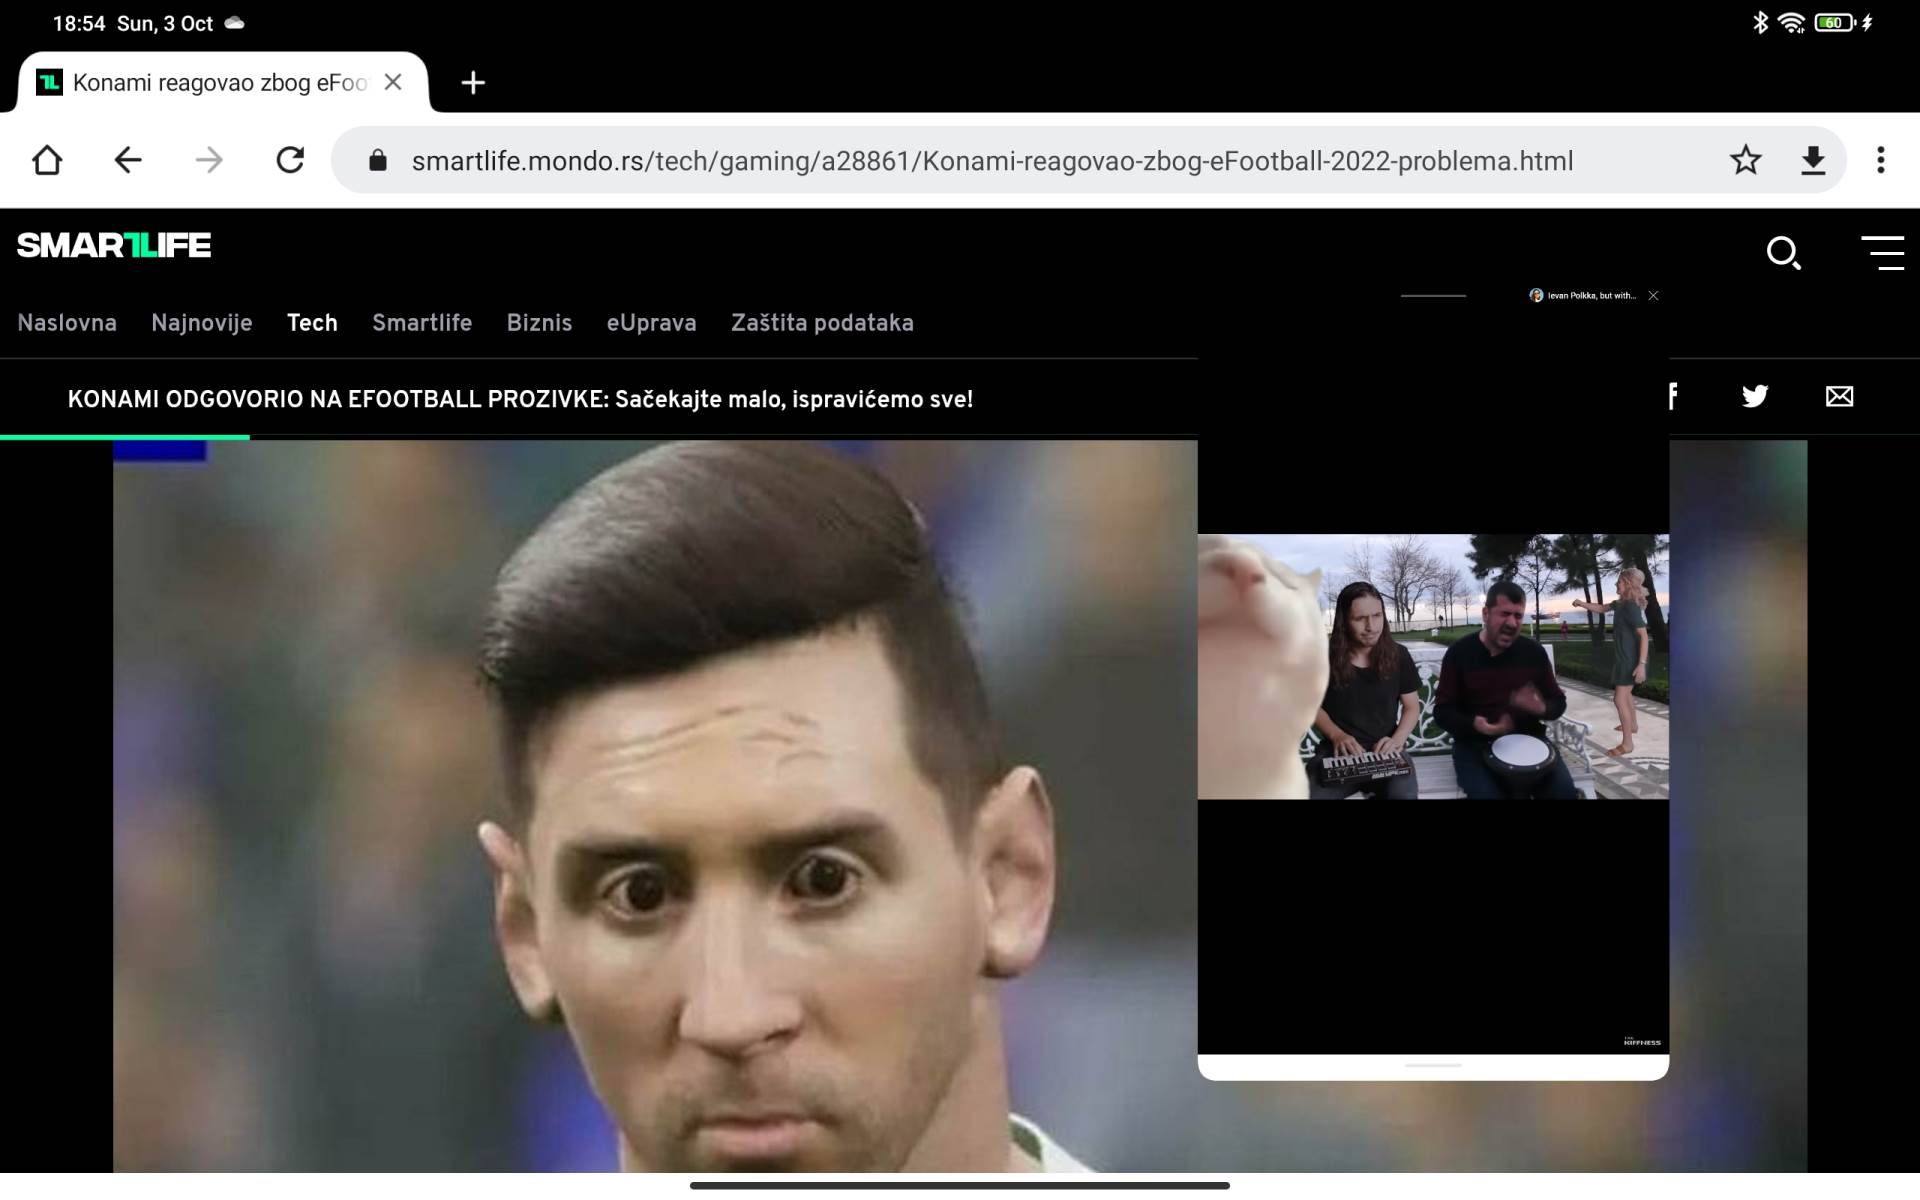
Task: Open the Naslovna section
Action: (x=66, y=323)
